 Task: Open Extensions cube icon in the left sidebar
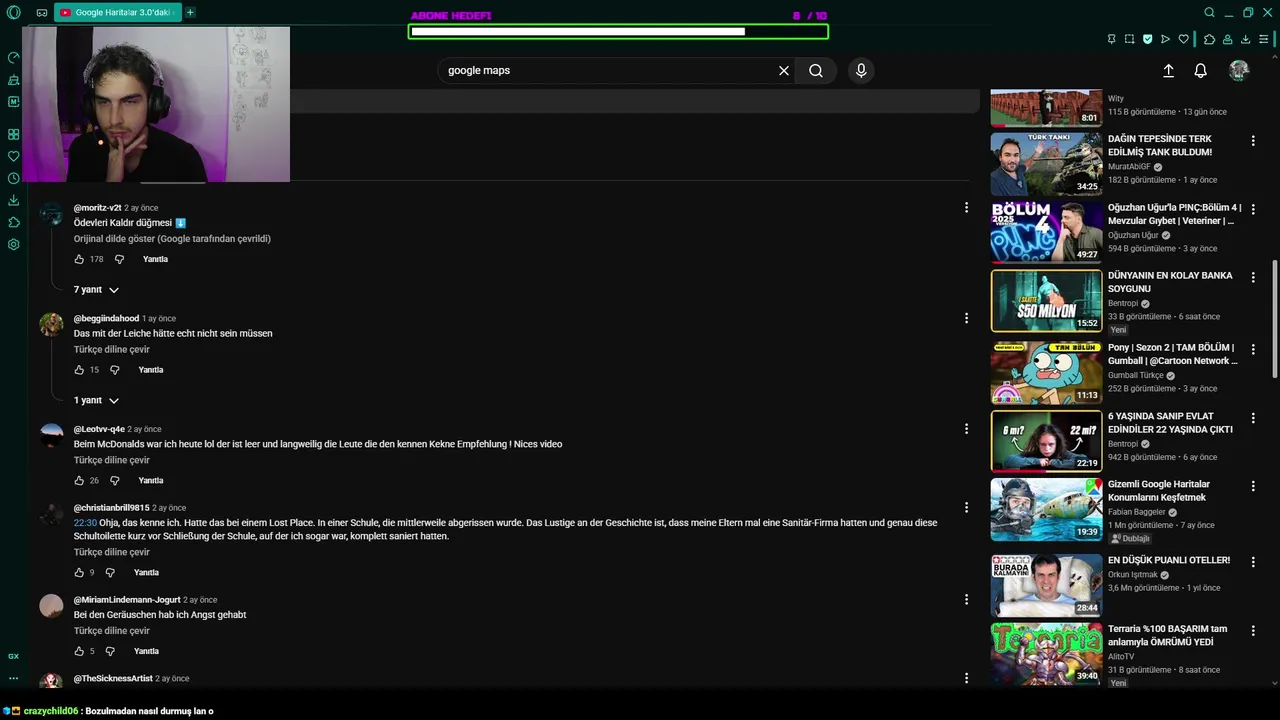pos(14,222)
